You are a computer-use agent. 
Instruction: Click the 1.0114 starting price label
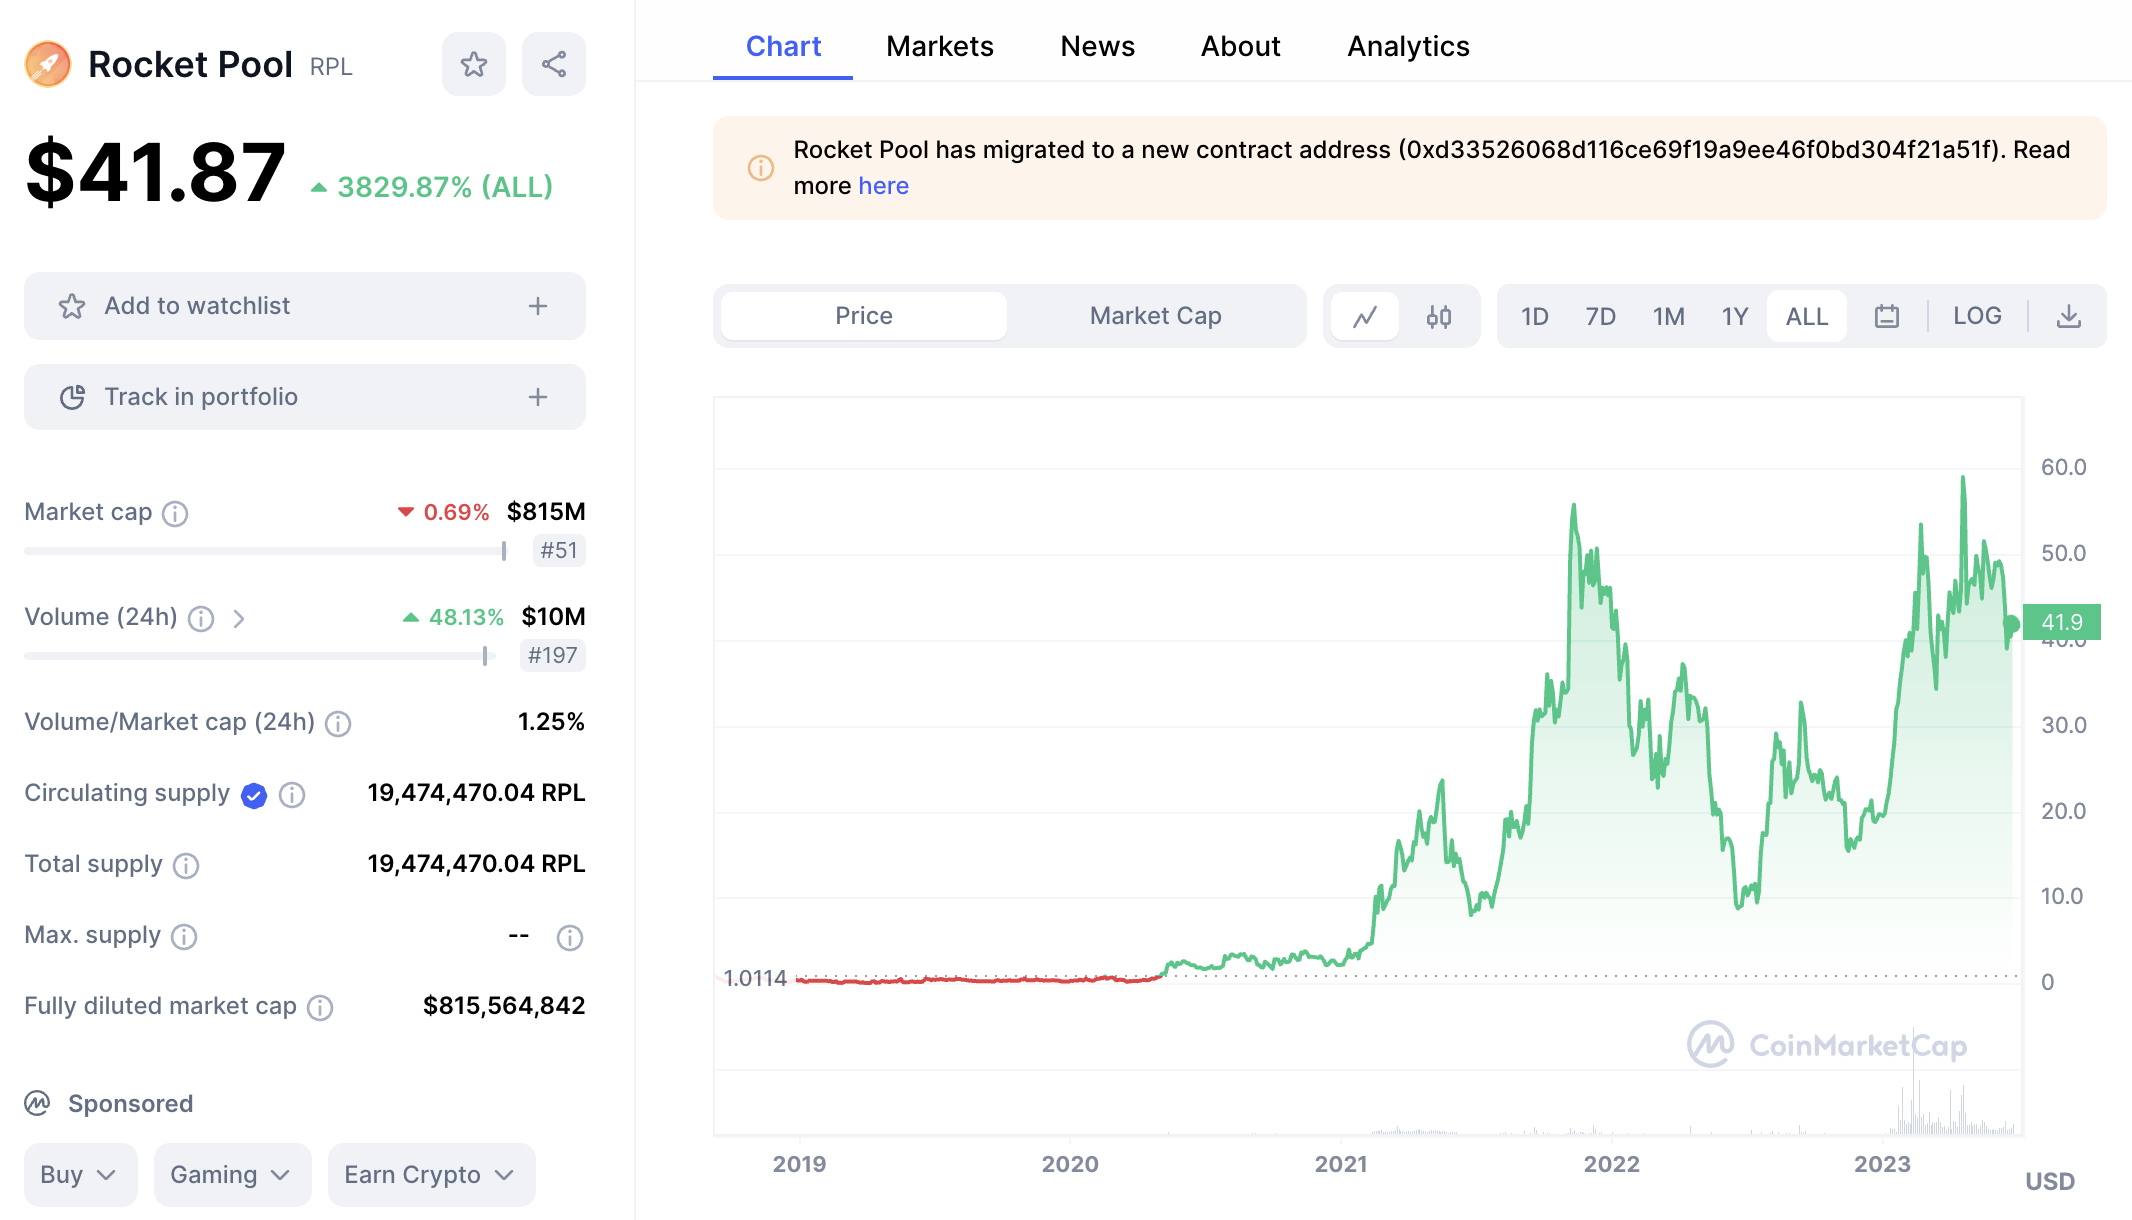(755, 978)
